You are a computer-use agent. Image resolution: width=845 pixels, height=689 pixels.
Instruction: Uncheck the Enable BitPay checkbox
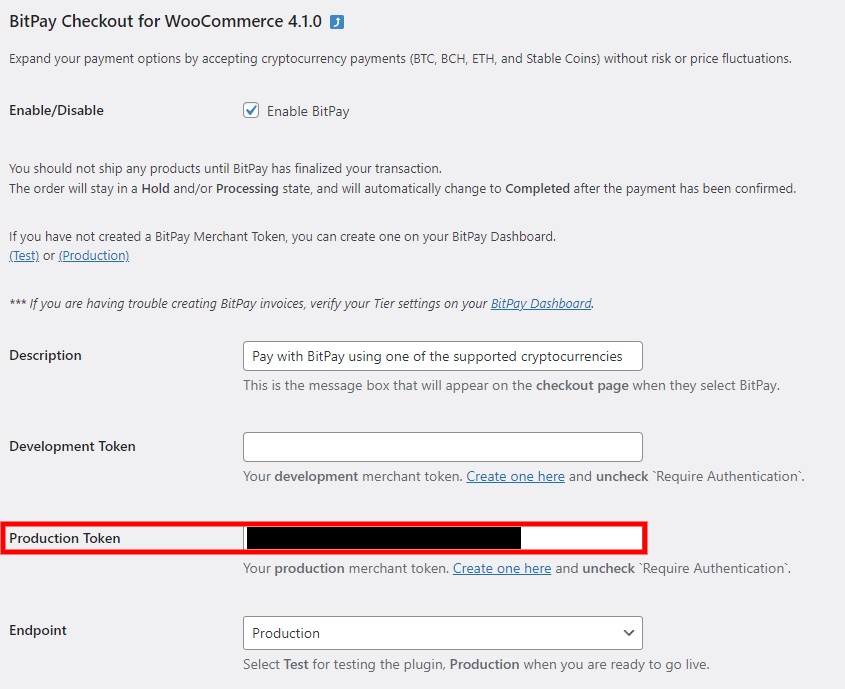[251, 110]
